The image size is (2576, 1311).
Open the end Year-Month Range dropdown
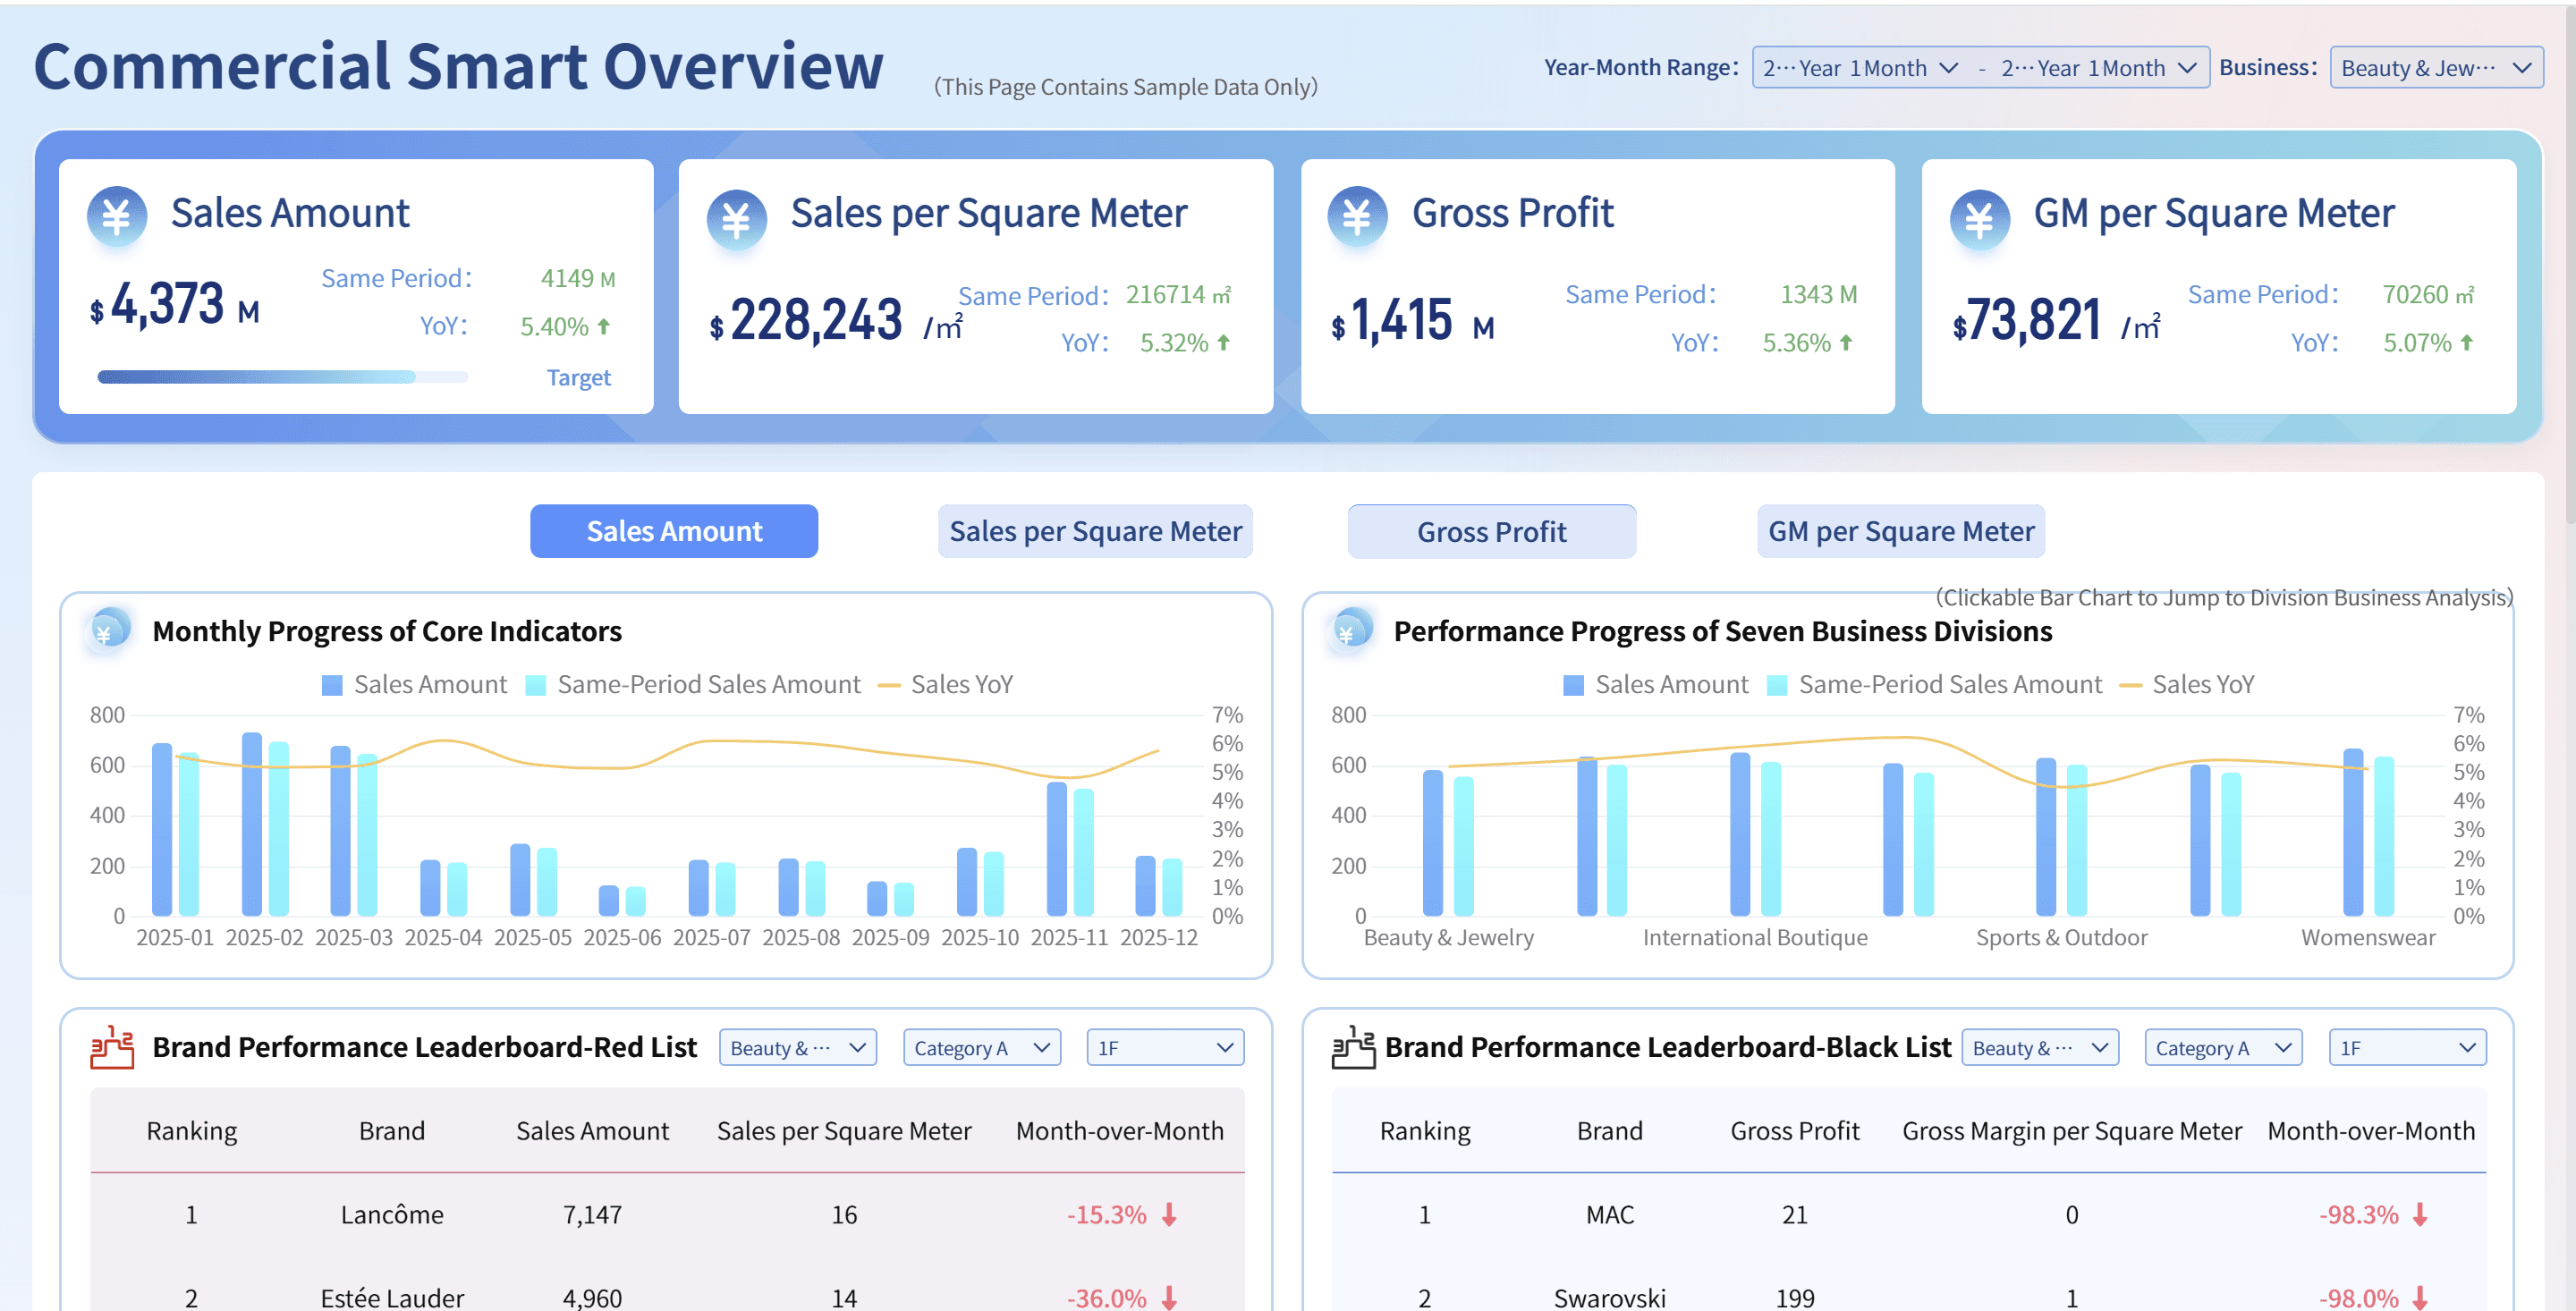(x=2098, y=68)
